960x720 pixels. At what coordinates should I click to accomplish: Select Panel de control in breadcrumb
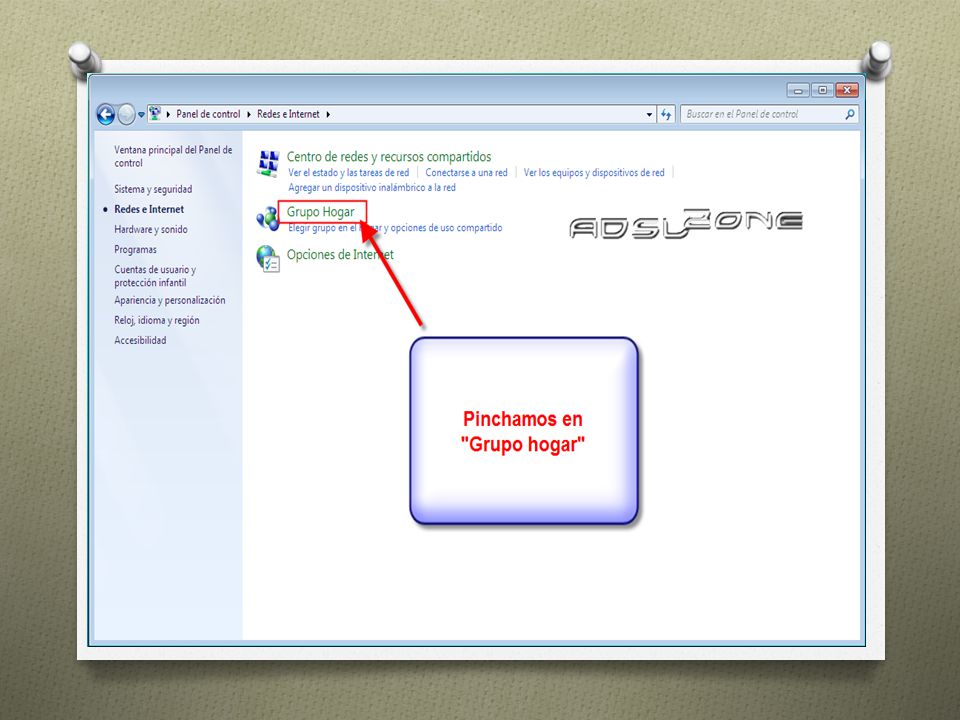tap(208, 114)
